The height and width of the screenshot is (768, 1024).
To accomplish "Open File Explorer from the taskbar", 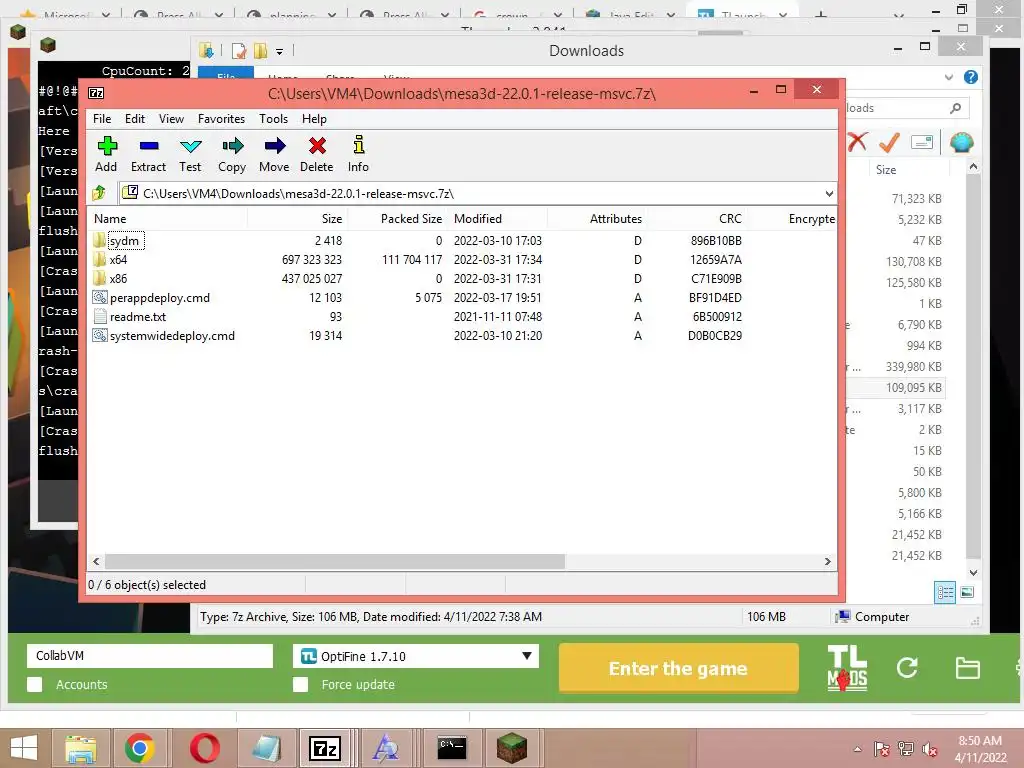I will tap(81, 748).
